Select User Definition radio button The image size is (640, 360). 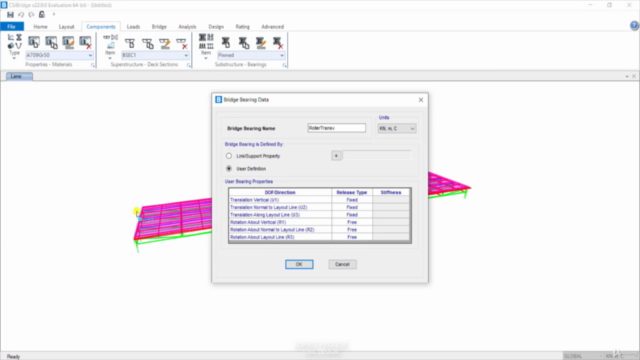point(229,169)
